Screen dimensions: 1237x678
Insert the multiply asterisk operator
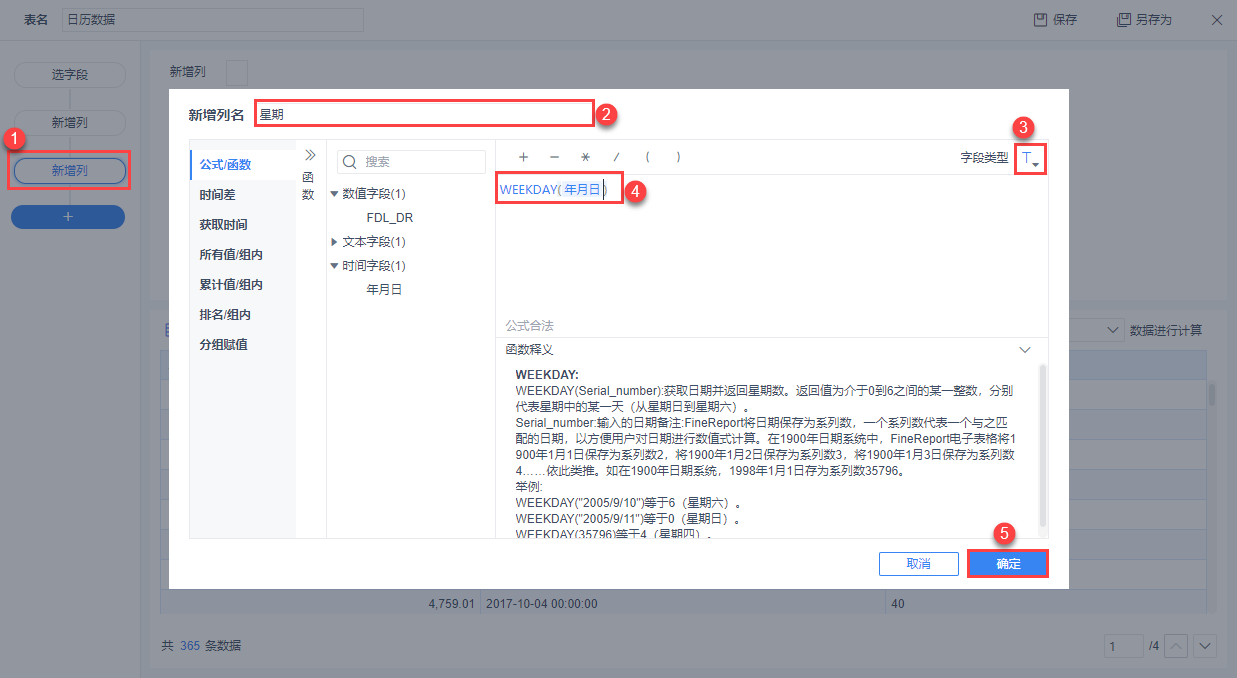coord(585,157)
